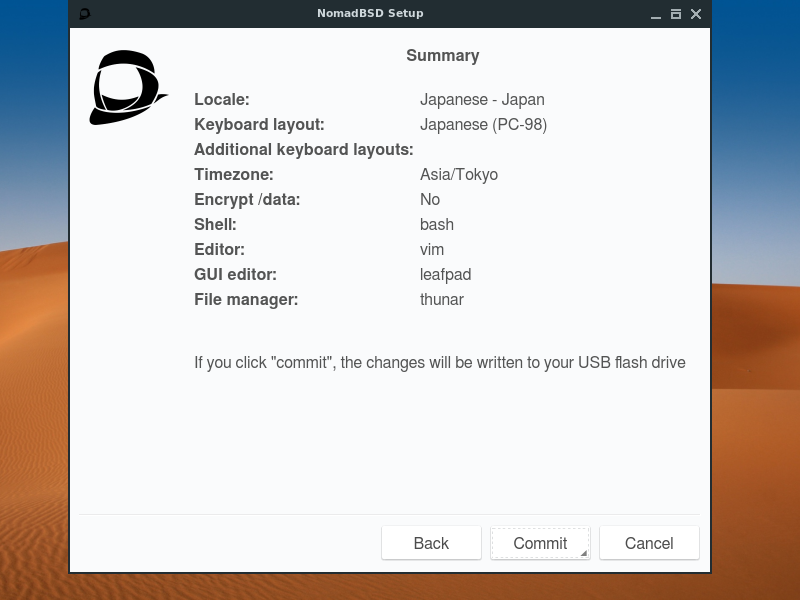Image resolution: width=800 pixels, height=600 pixels.
Task: Click the "NomadBSD Setup" window title
Action: tap(370, 13)
